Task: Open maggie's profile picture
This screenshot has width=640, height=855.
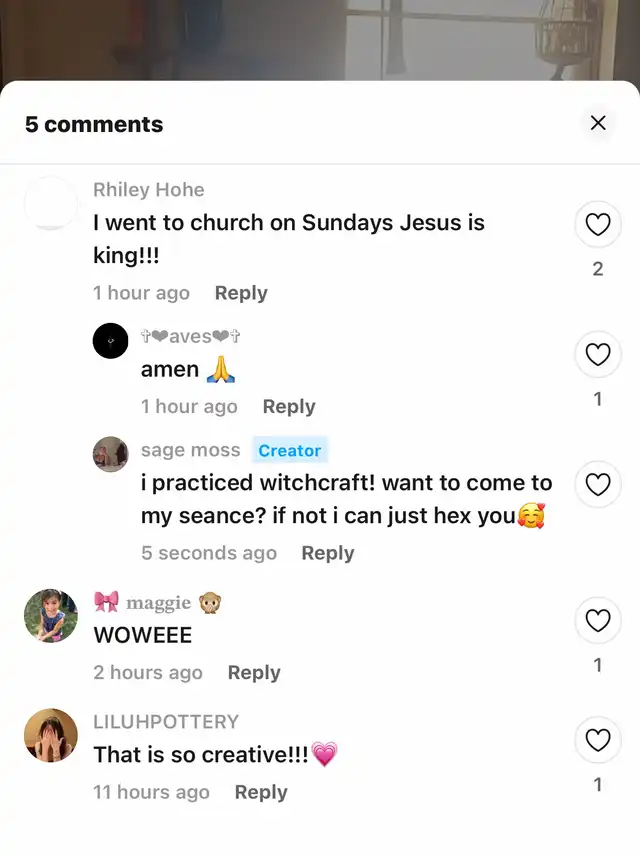Action: tap(50, 615)
